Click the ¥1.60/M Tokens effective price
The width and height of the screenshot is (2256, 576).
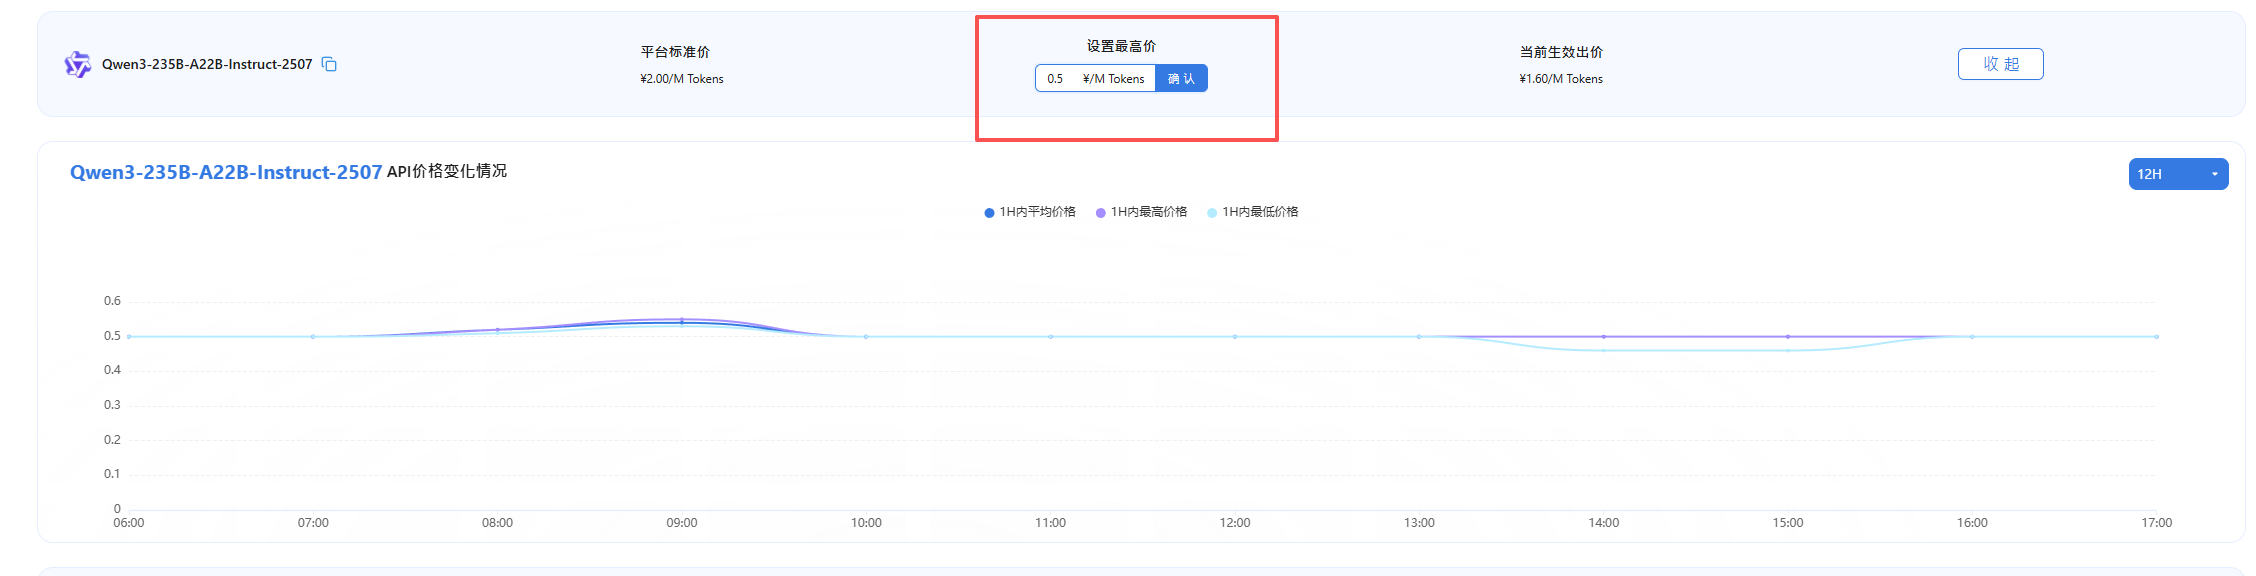coord(1561,79)
